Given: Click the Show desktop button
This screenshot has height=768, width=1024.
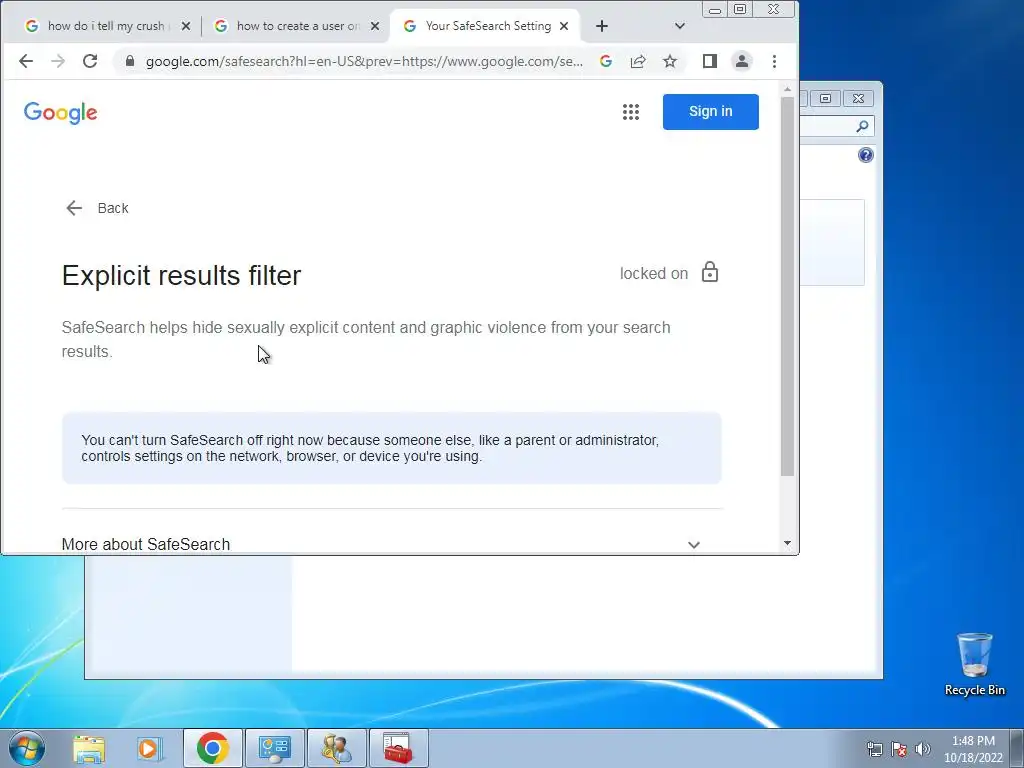Looking at the screenshot, I should [1017, 748].
